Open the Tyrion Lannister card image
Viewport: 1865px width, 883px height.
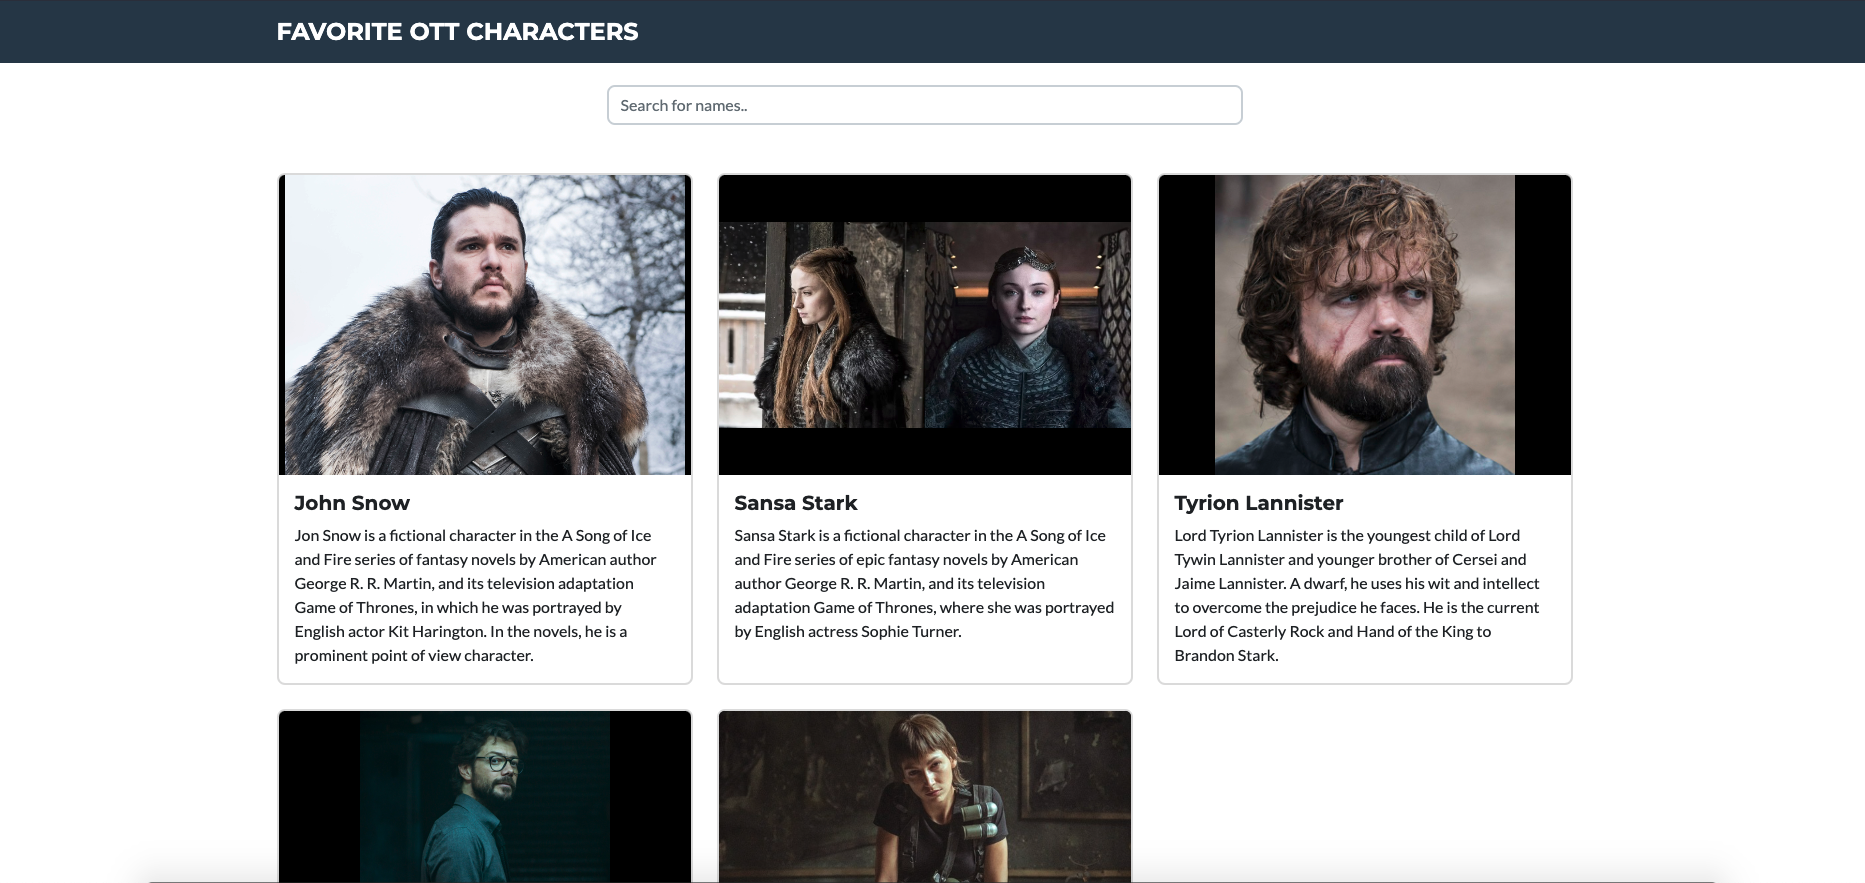pos(1364,325)
